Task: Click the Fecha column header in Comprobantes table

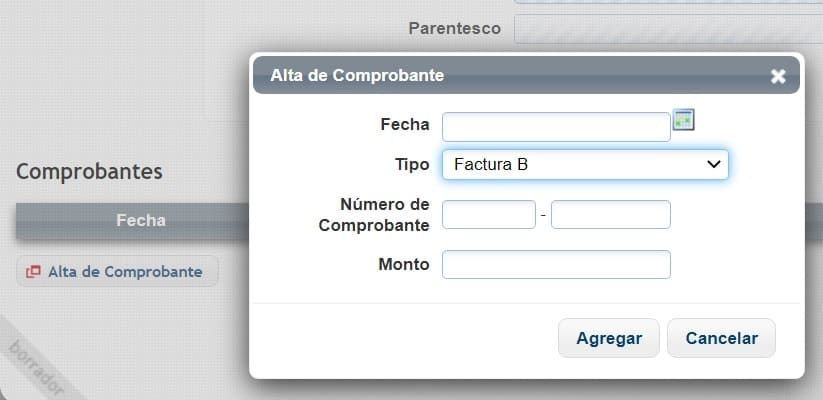Action: pos(141,220)
